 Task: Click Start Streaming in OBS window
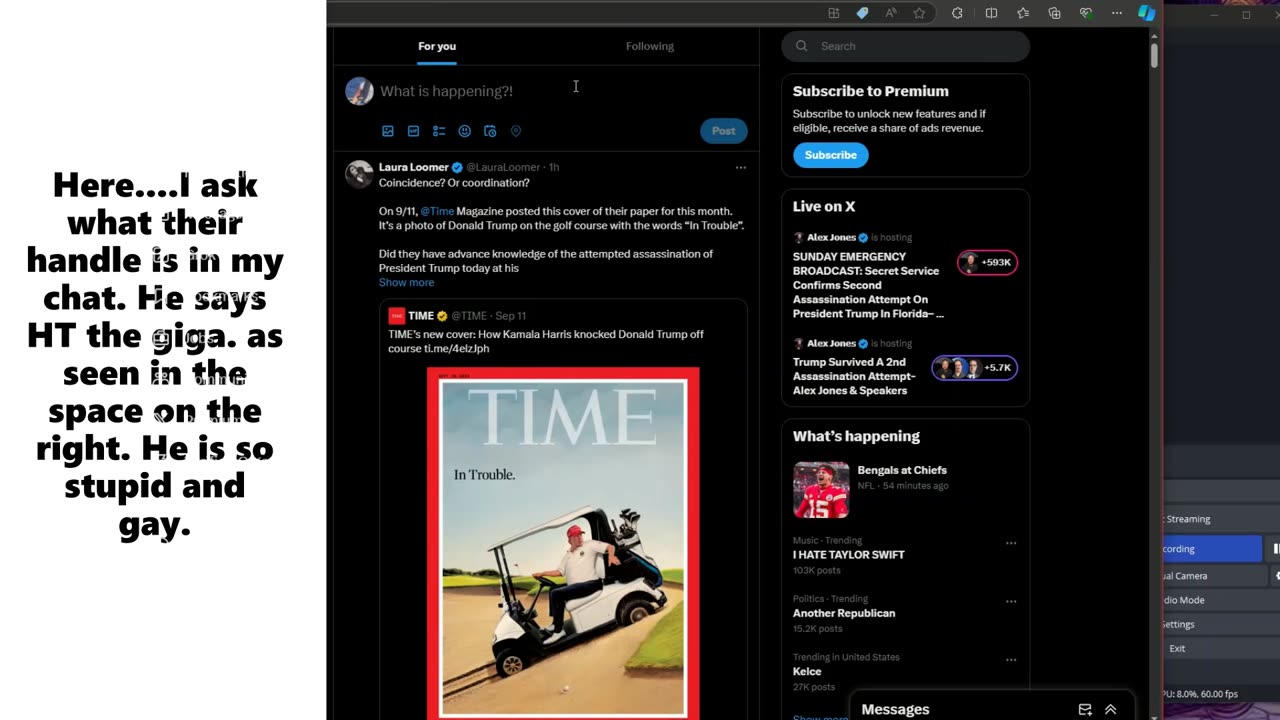pos(1210,519)
